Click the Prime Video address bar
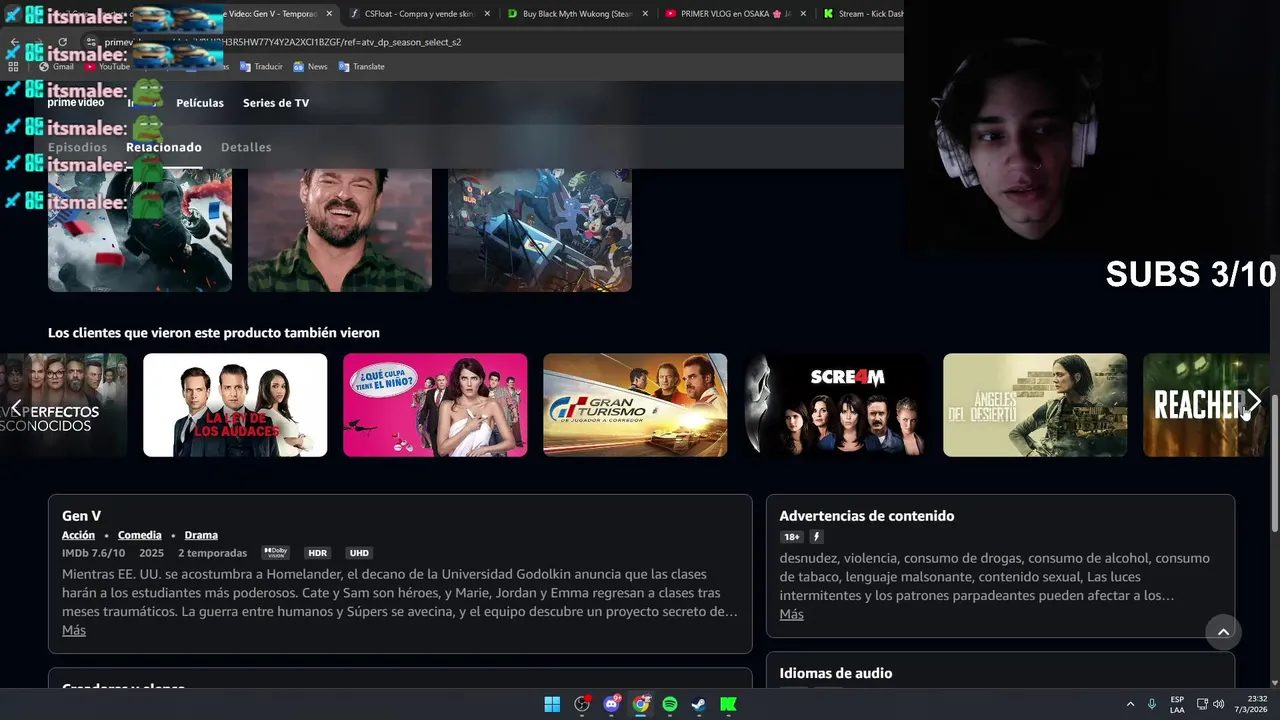The width and height of the screenshot is (1280, 720). pyautogui.click(x=490, y=42)
